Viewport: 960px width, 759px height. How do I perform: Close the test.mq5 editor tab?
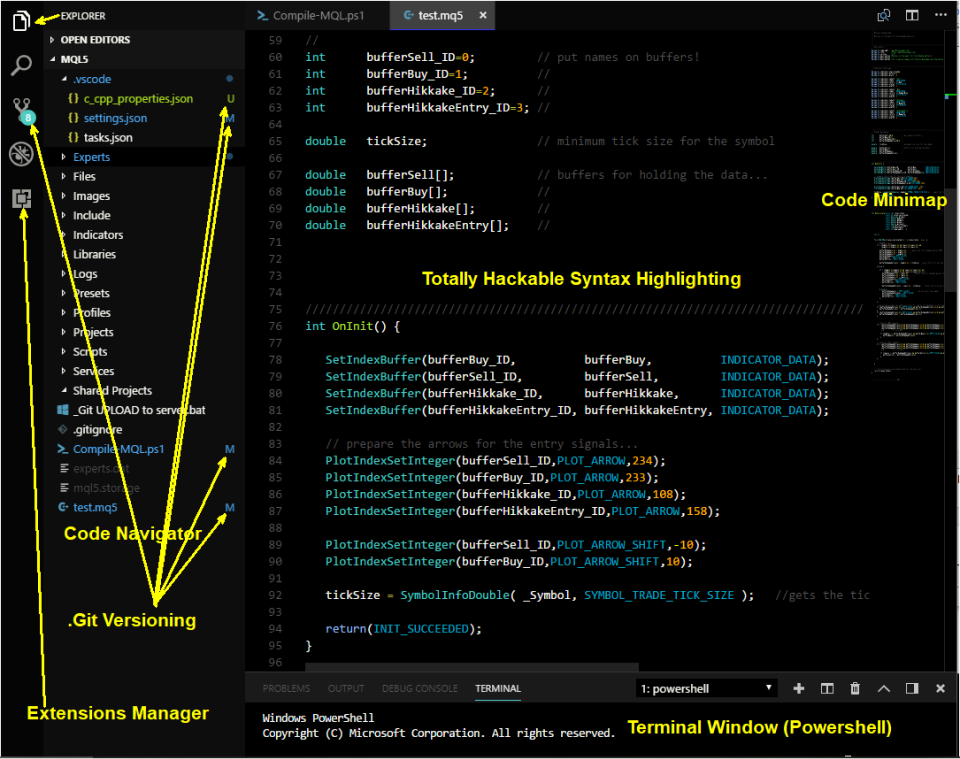tap(483, 15)
